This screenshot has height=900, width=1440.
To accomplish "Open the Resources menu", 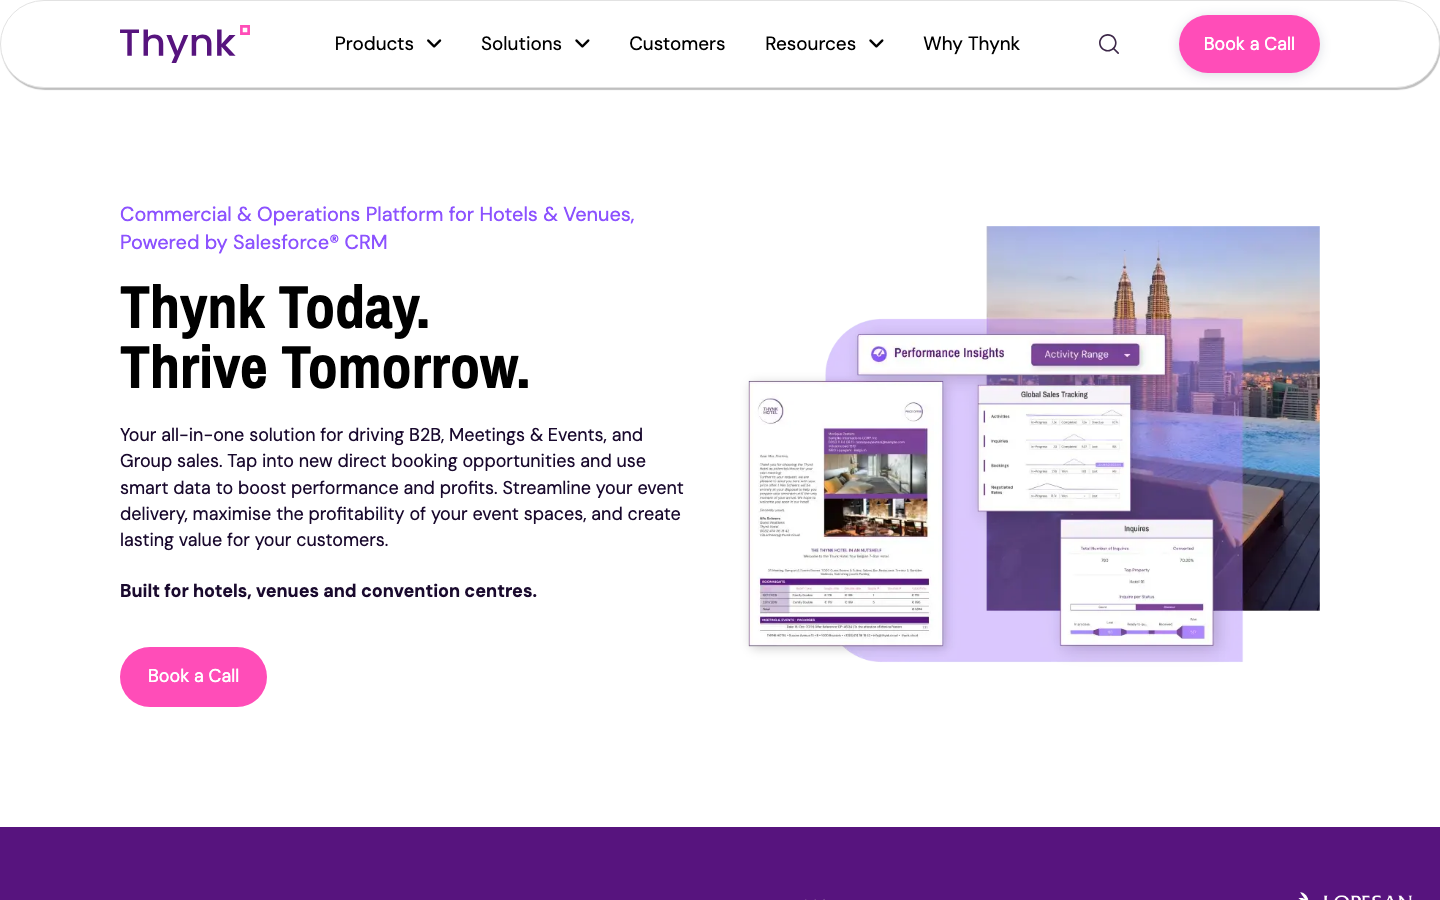I will click(x=810, y=44).
